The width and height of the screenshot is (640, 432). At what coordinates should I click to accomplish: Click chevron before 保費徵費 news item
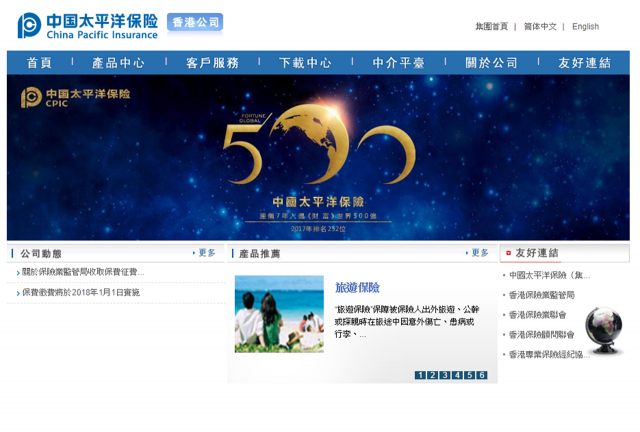click(18, 293)
